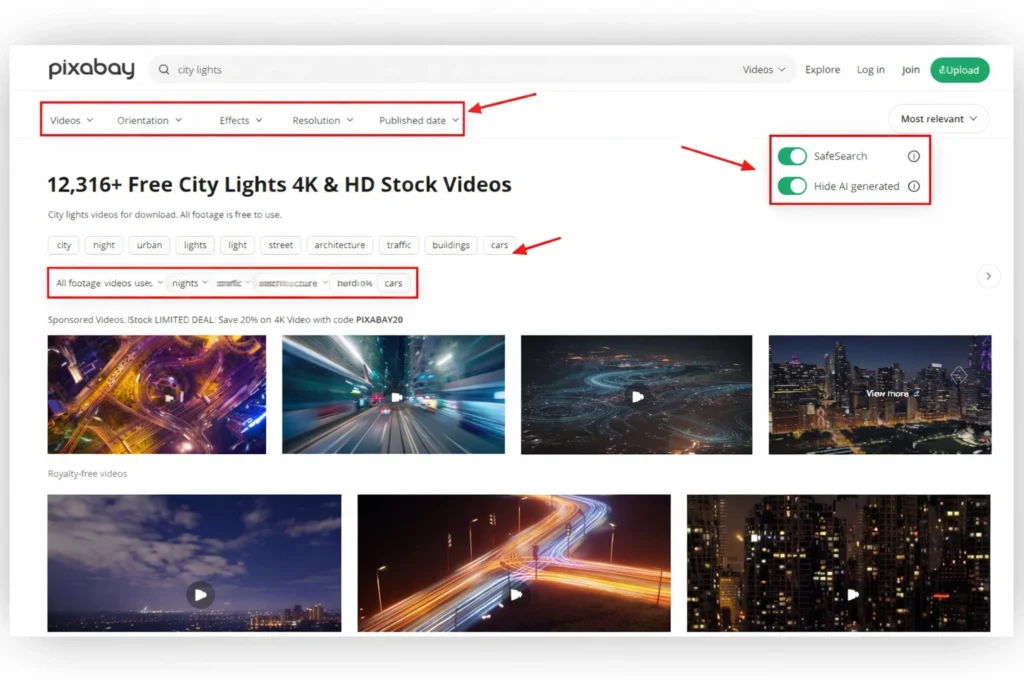Open the Explore menu item
The height and width of the screenshot is (683, 1024).
coord(822,70)
